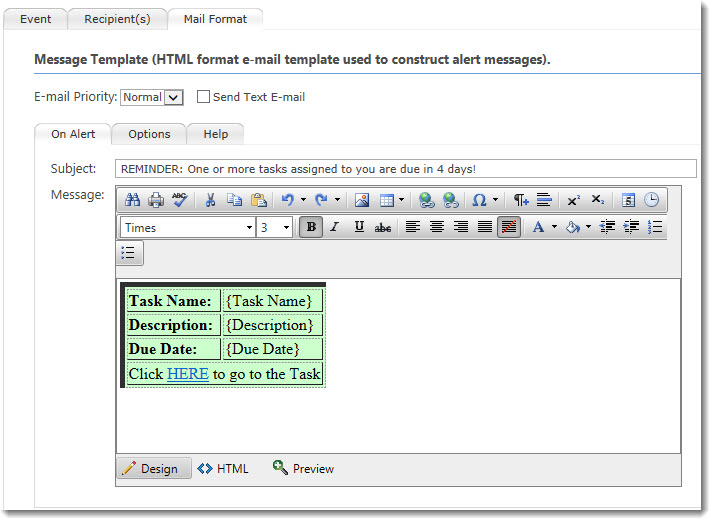Toggle Underline formatting button
This screenshot has height=519, width=710.
pyautogui.click(x=359, y=226)
